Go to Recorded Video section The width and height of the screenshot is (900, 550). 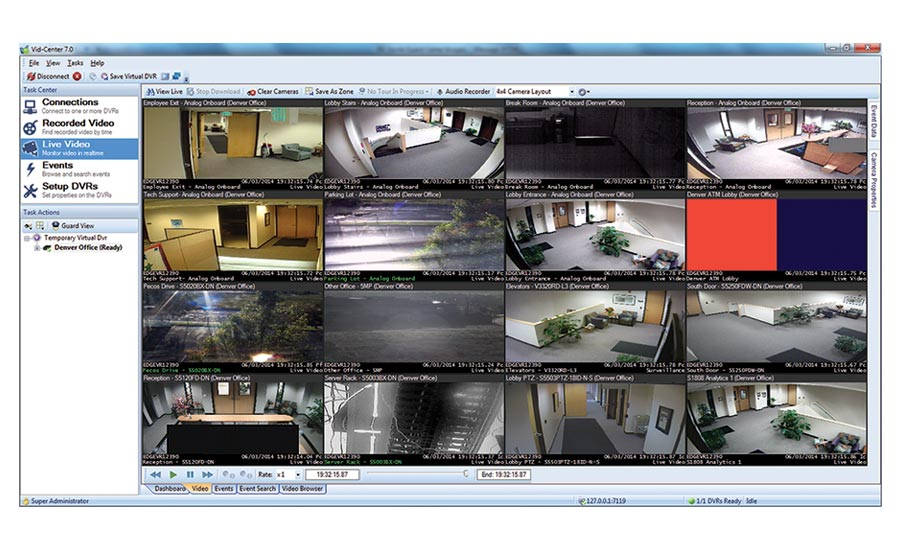coord(77,127)
